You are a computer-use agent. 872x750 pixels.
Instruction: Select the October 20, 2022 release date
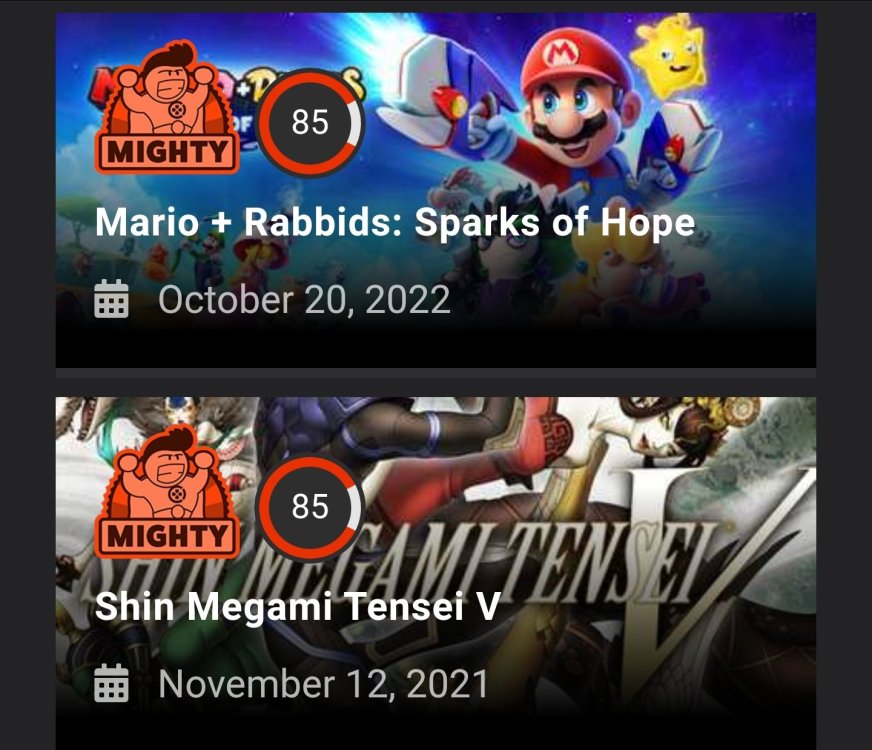(x=304, y=300)
